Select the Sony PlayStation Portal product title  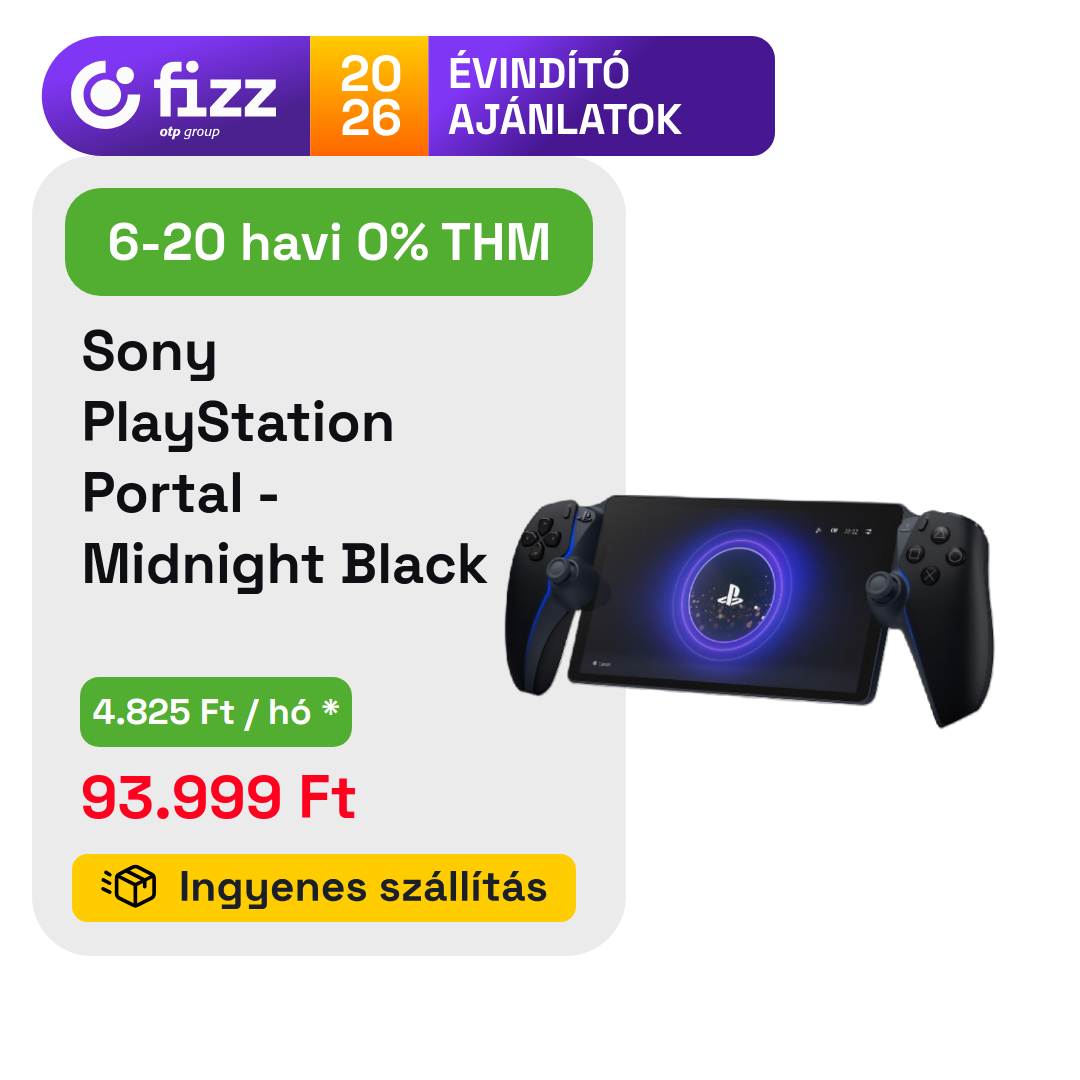tap(284, 458)
